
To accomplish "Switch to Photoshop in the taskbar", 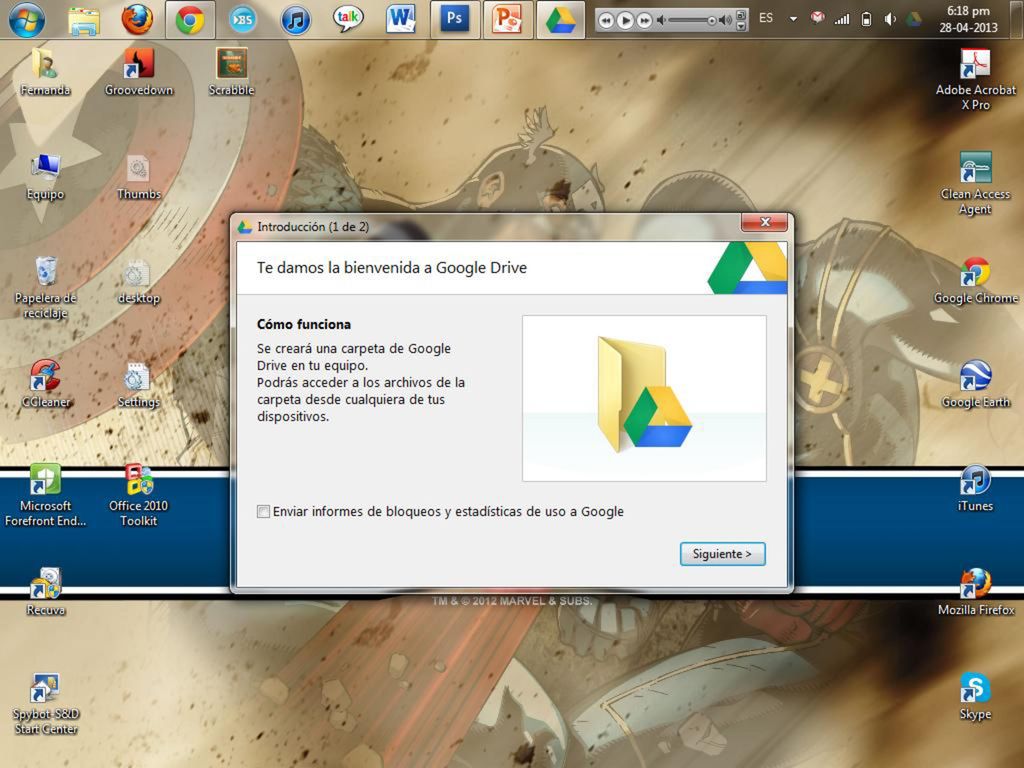I will [x=455, y=20].
